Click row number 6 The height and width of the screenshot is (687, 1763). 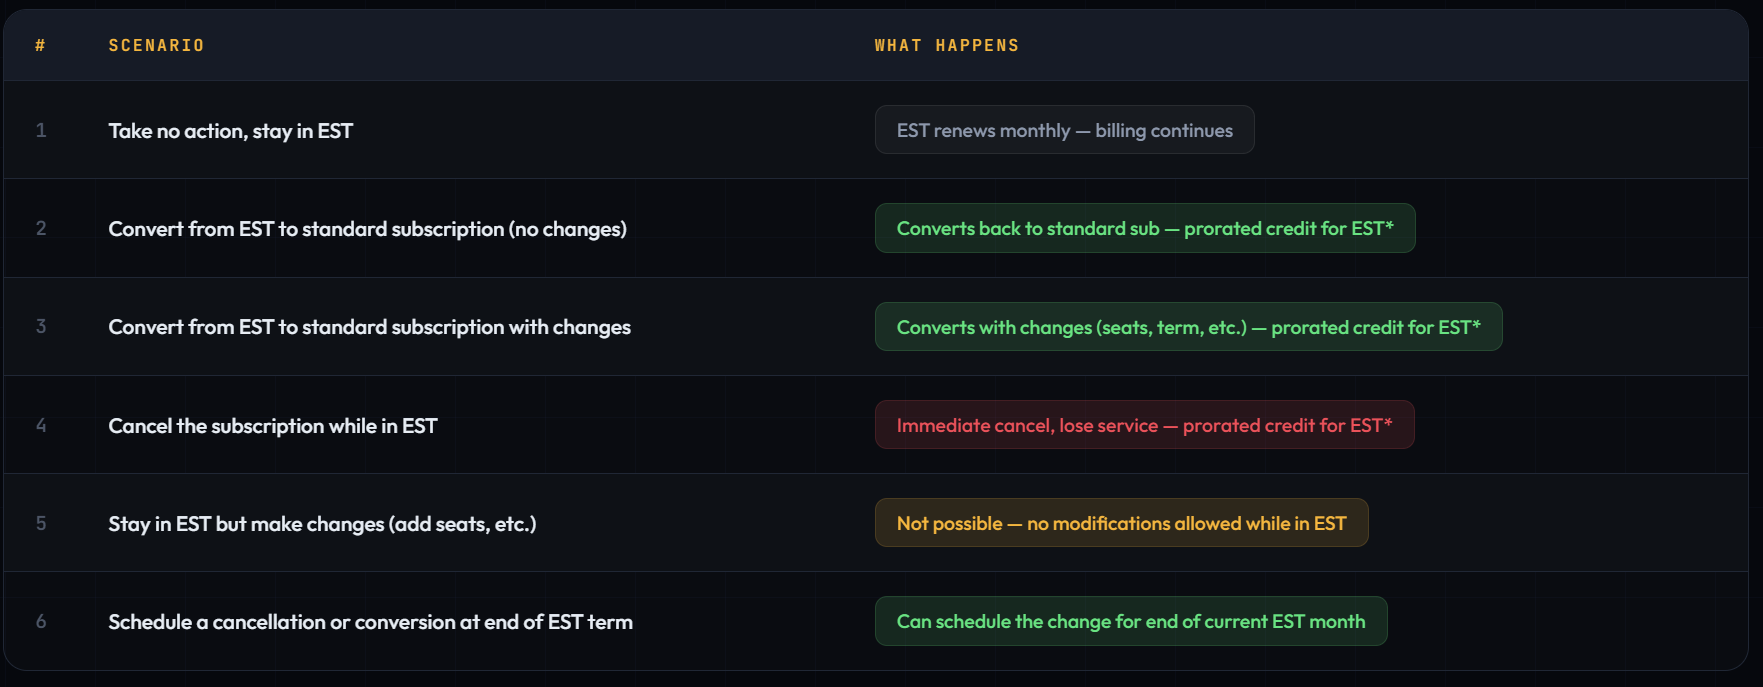[x=41, y=621]
